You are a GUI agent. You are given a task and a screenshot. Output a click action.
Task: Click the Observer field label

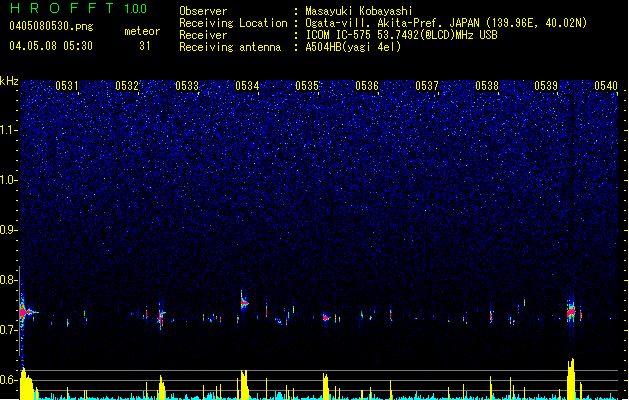coord(203,11)
